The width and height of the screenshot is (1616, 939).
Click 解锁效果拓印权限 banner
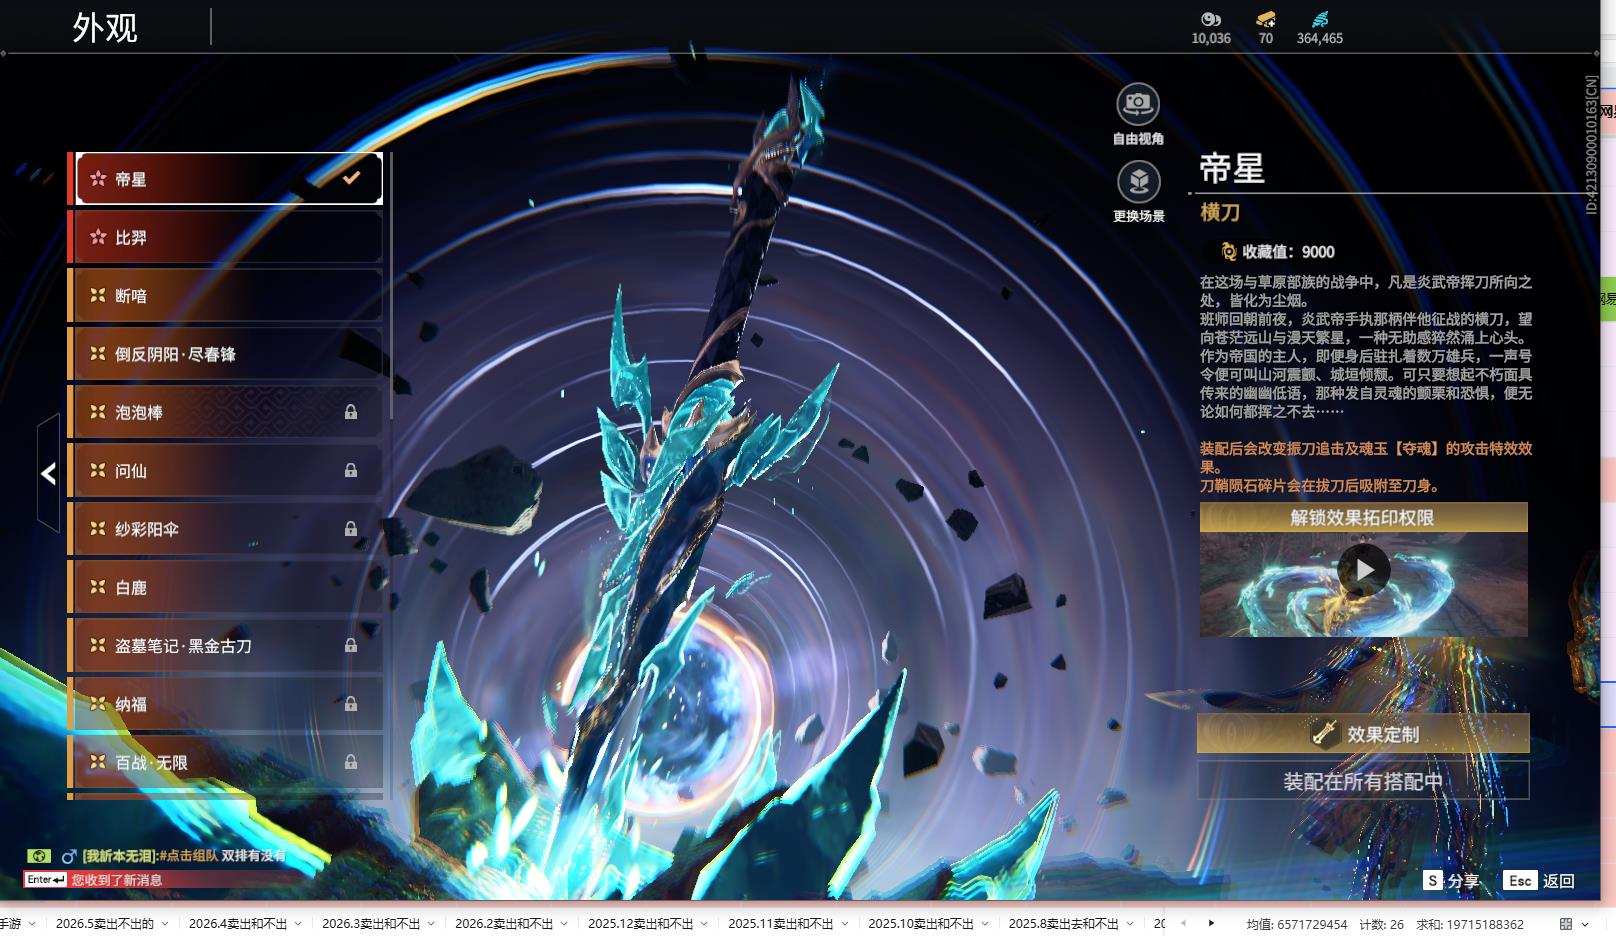[1363, 517]
